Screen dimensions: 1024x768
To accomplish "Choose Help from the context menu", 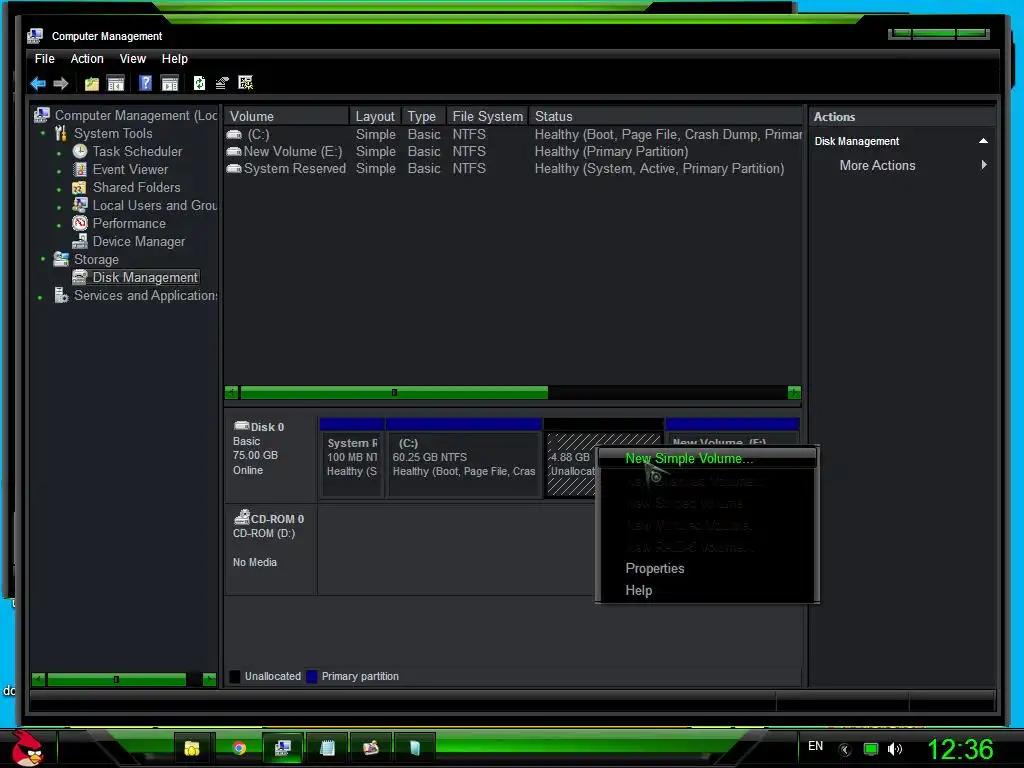I will (707, 590).
